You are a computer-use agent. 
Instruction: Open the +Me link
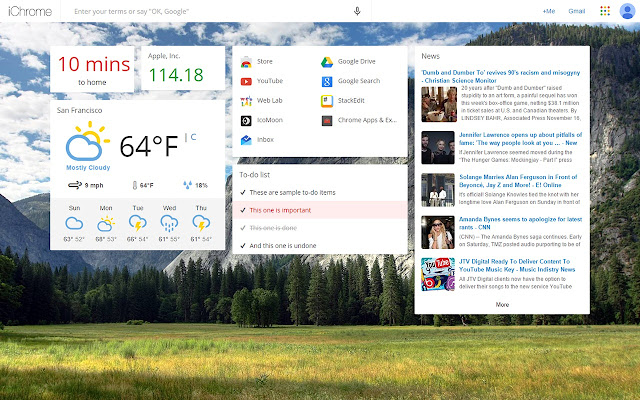[x=549, y=11]
